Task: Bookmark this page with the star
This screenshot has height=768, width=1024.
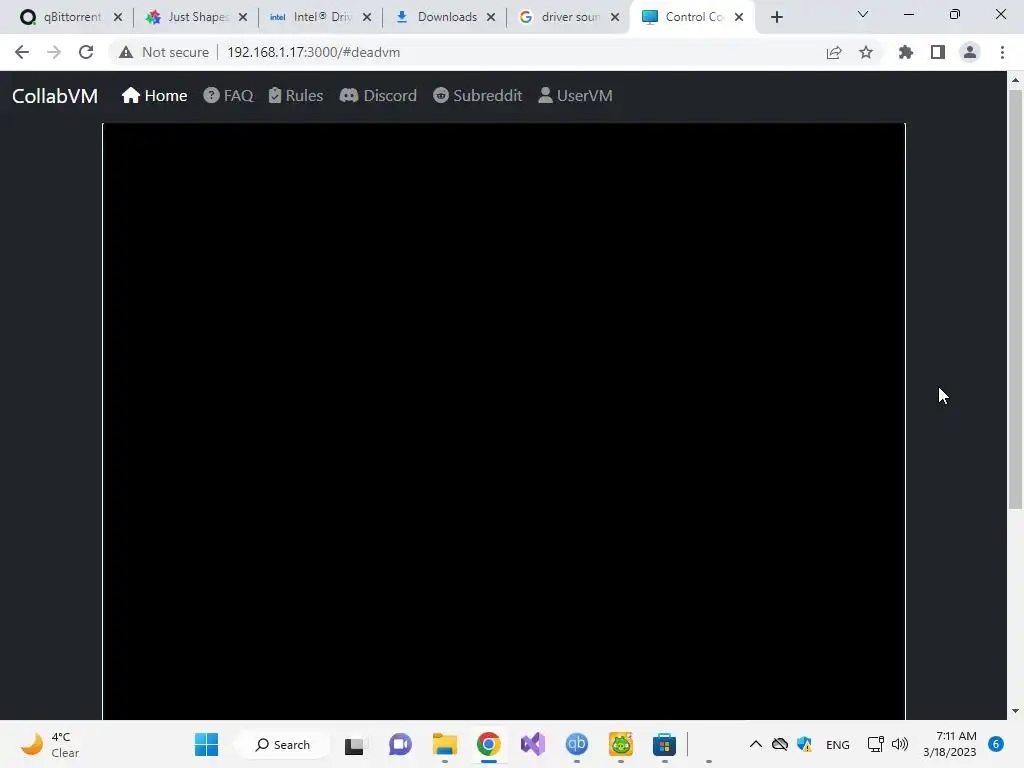Action: [x=866, y=52]
